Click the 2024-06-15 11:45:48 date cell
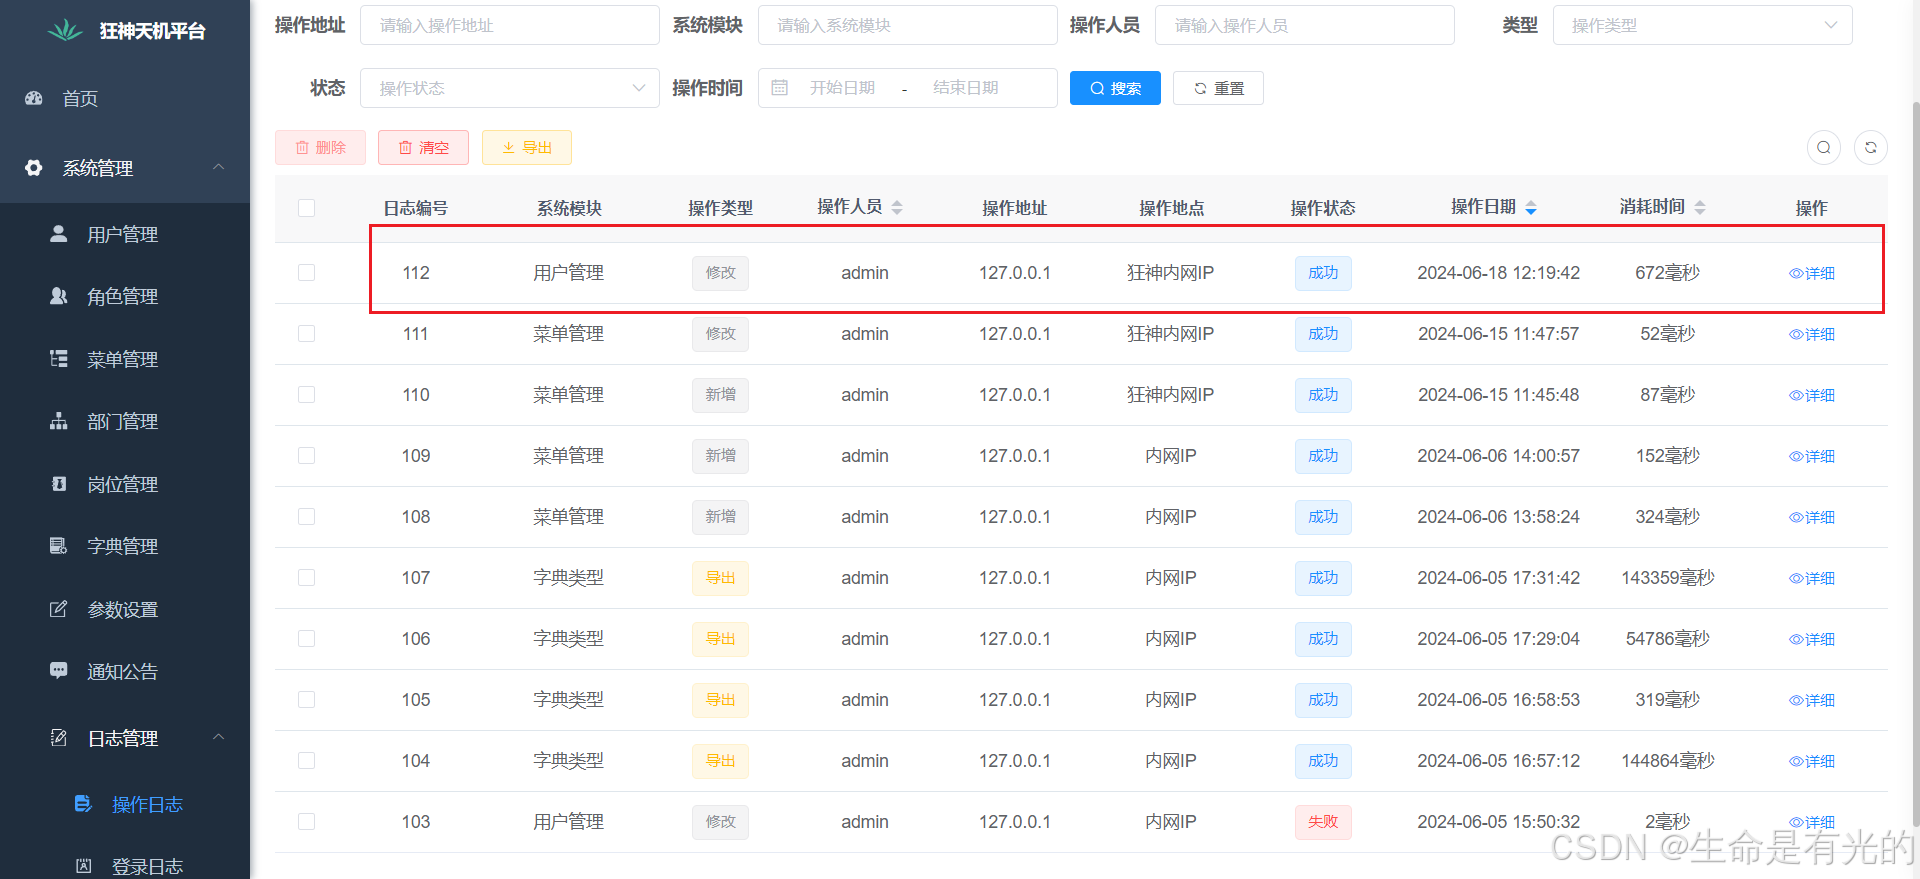1920x879 pixels. [1498, 395]
